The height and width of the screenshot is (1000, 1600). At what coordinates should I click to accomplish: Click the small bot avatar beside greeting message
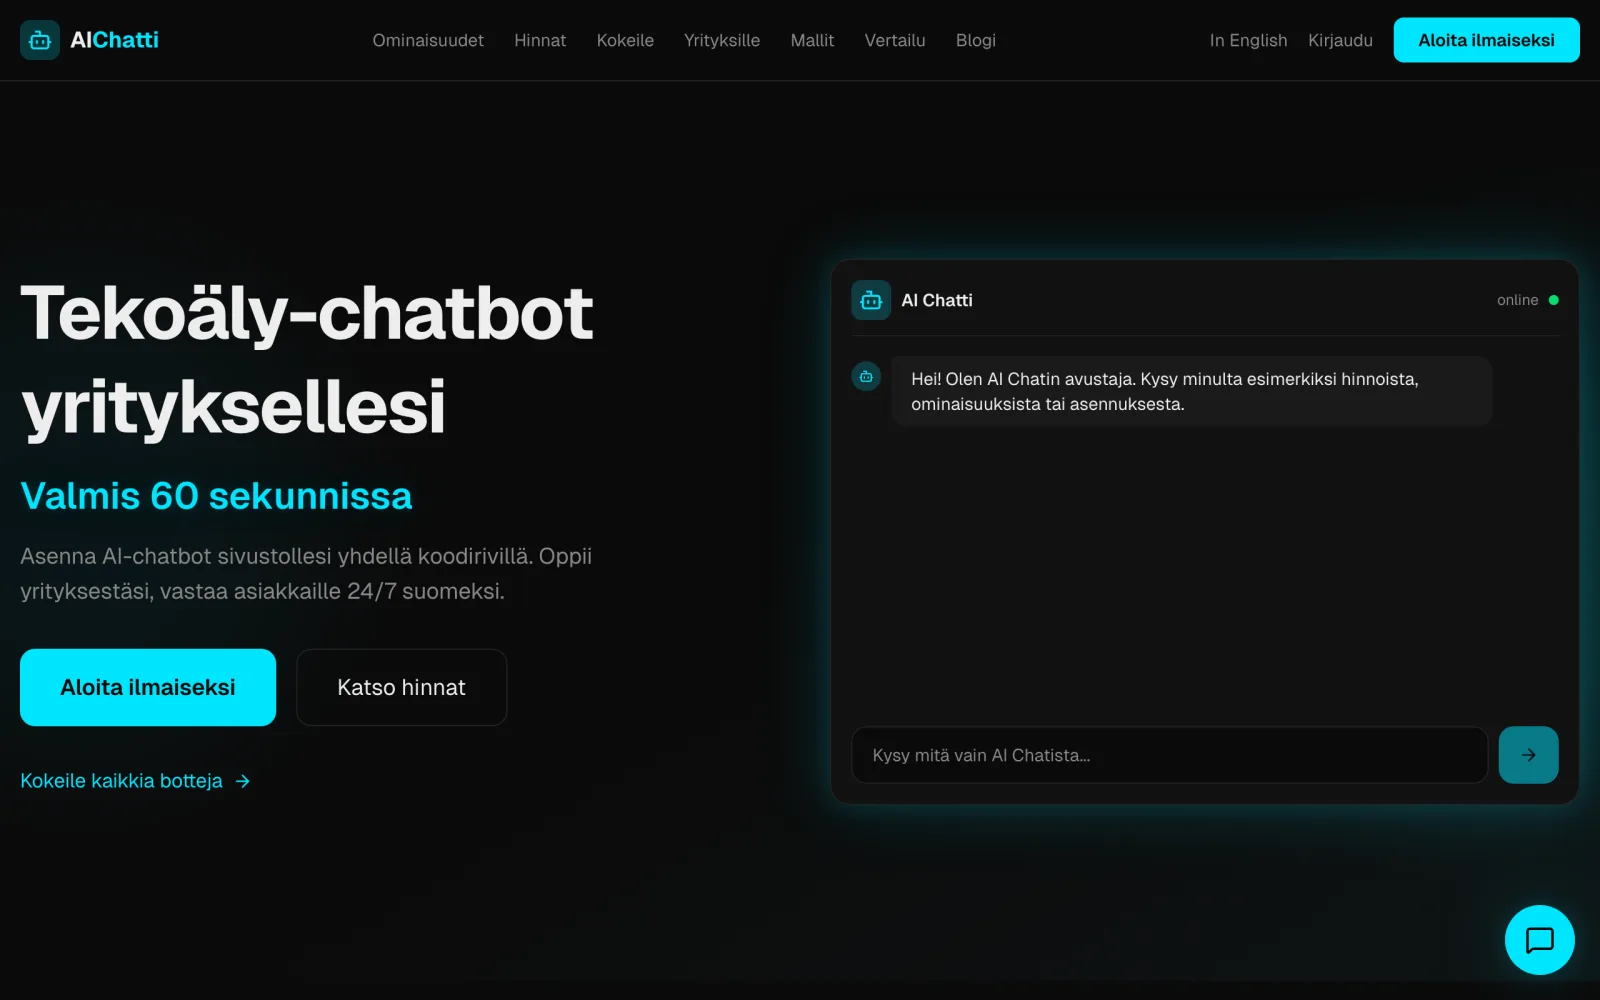(x=866, y=376)
